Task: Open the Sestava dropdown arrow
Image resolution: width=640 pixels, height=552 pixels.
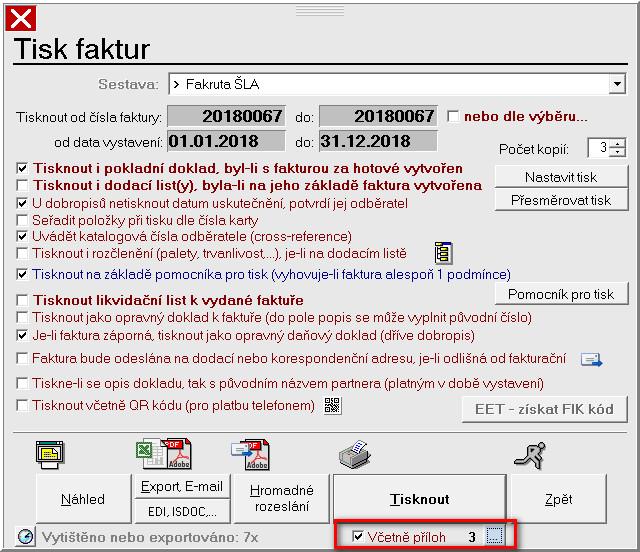Action: coord(618,84)
